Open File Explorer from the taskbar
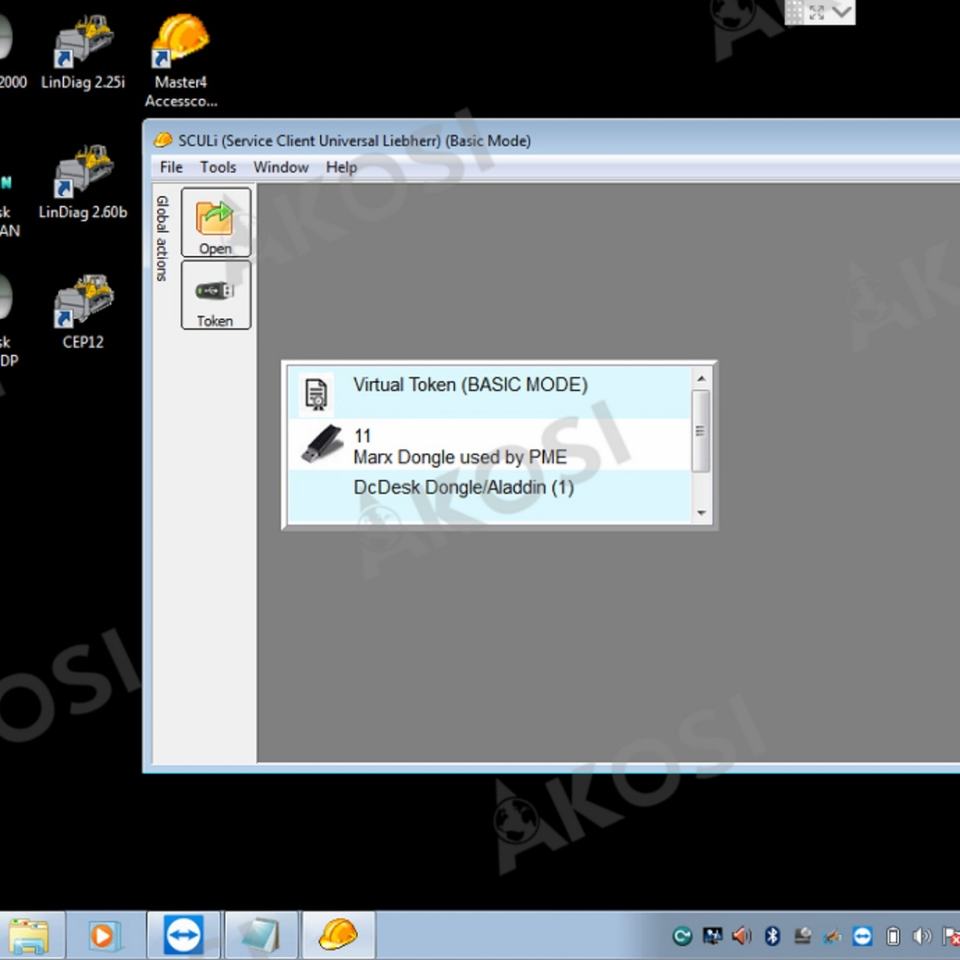The width and height of the screenshot is (960, 960). click(28, 936)
